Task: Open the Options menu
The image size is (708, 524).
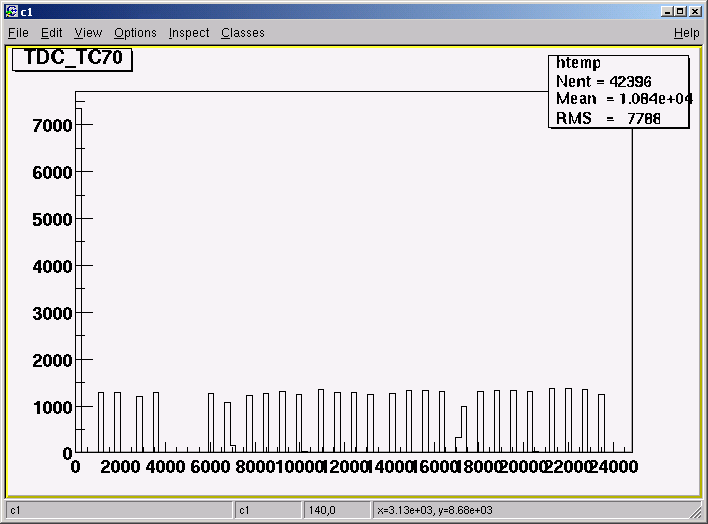Action: coord(135,33)
